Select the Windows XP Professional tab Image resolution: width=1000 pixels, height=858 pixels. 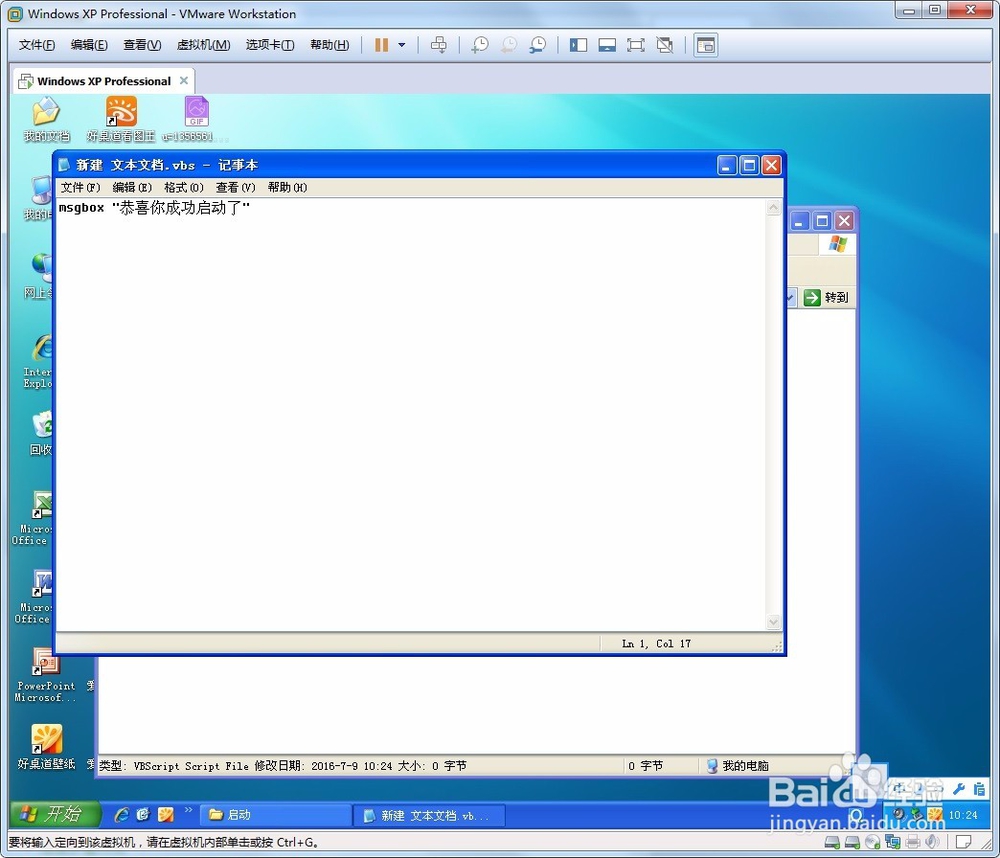(x=103, y=81)
